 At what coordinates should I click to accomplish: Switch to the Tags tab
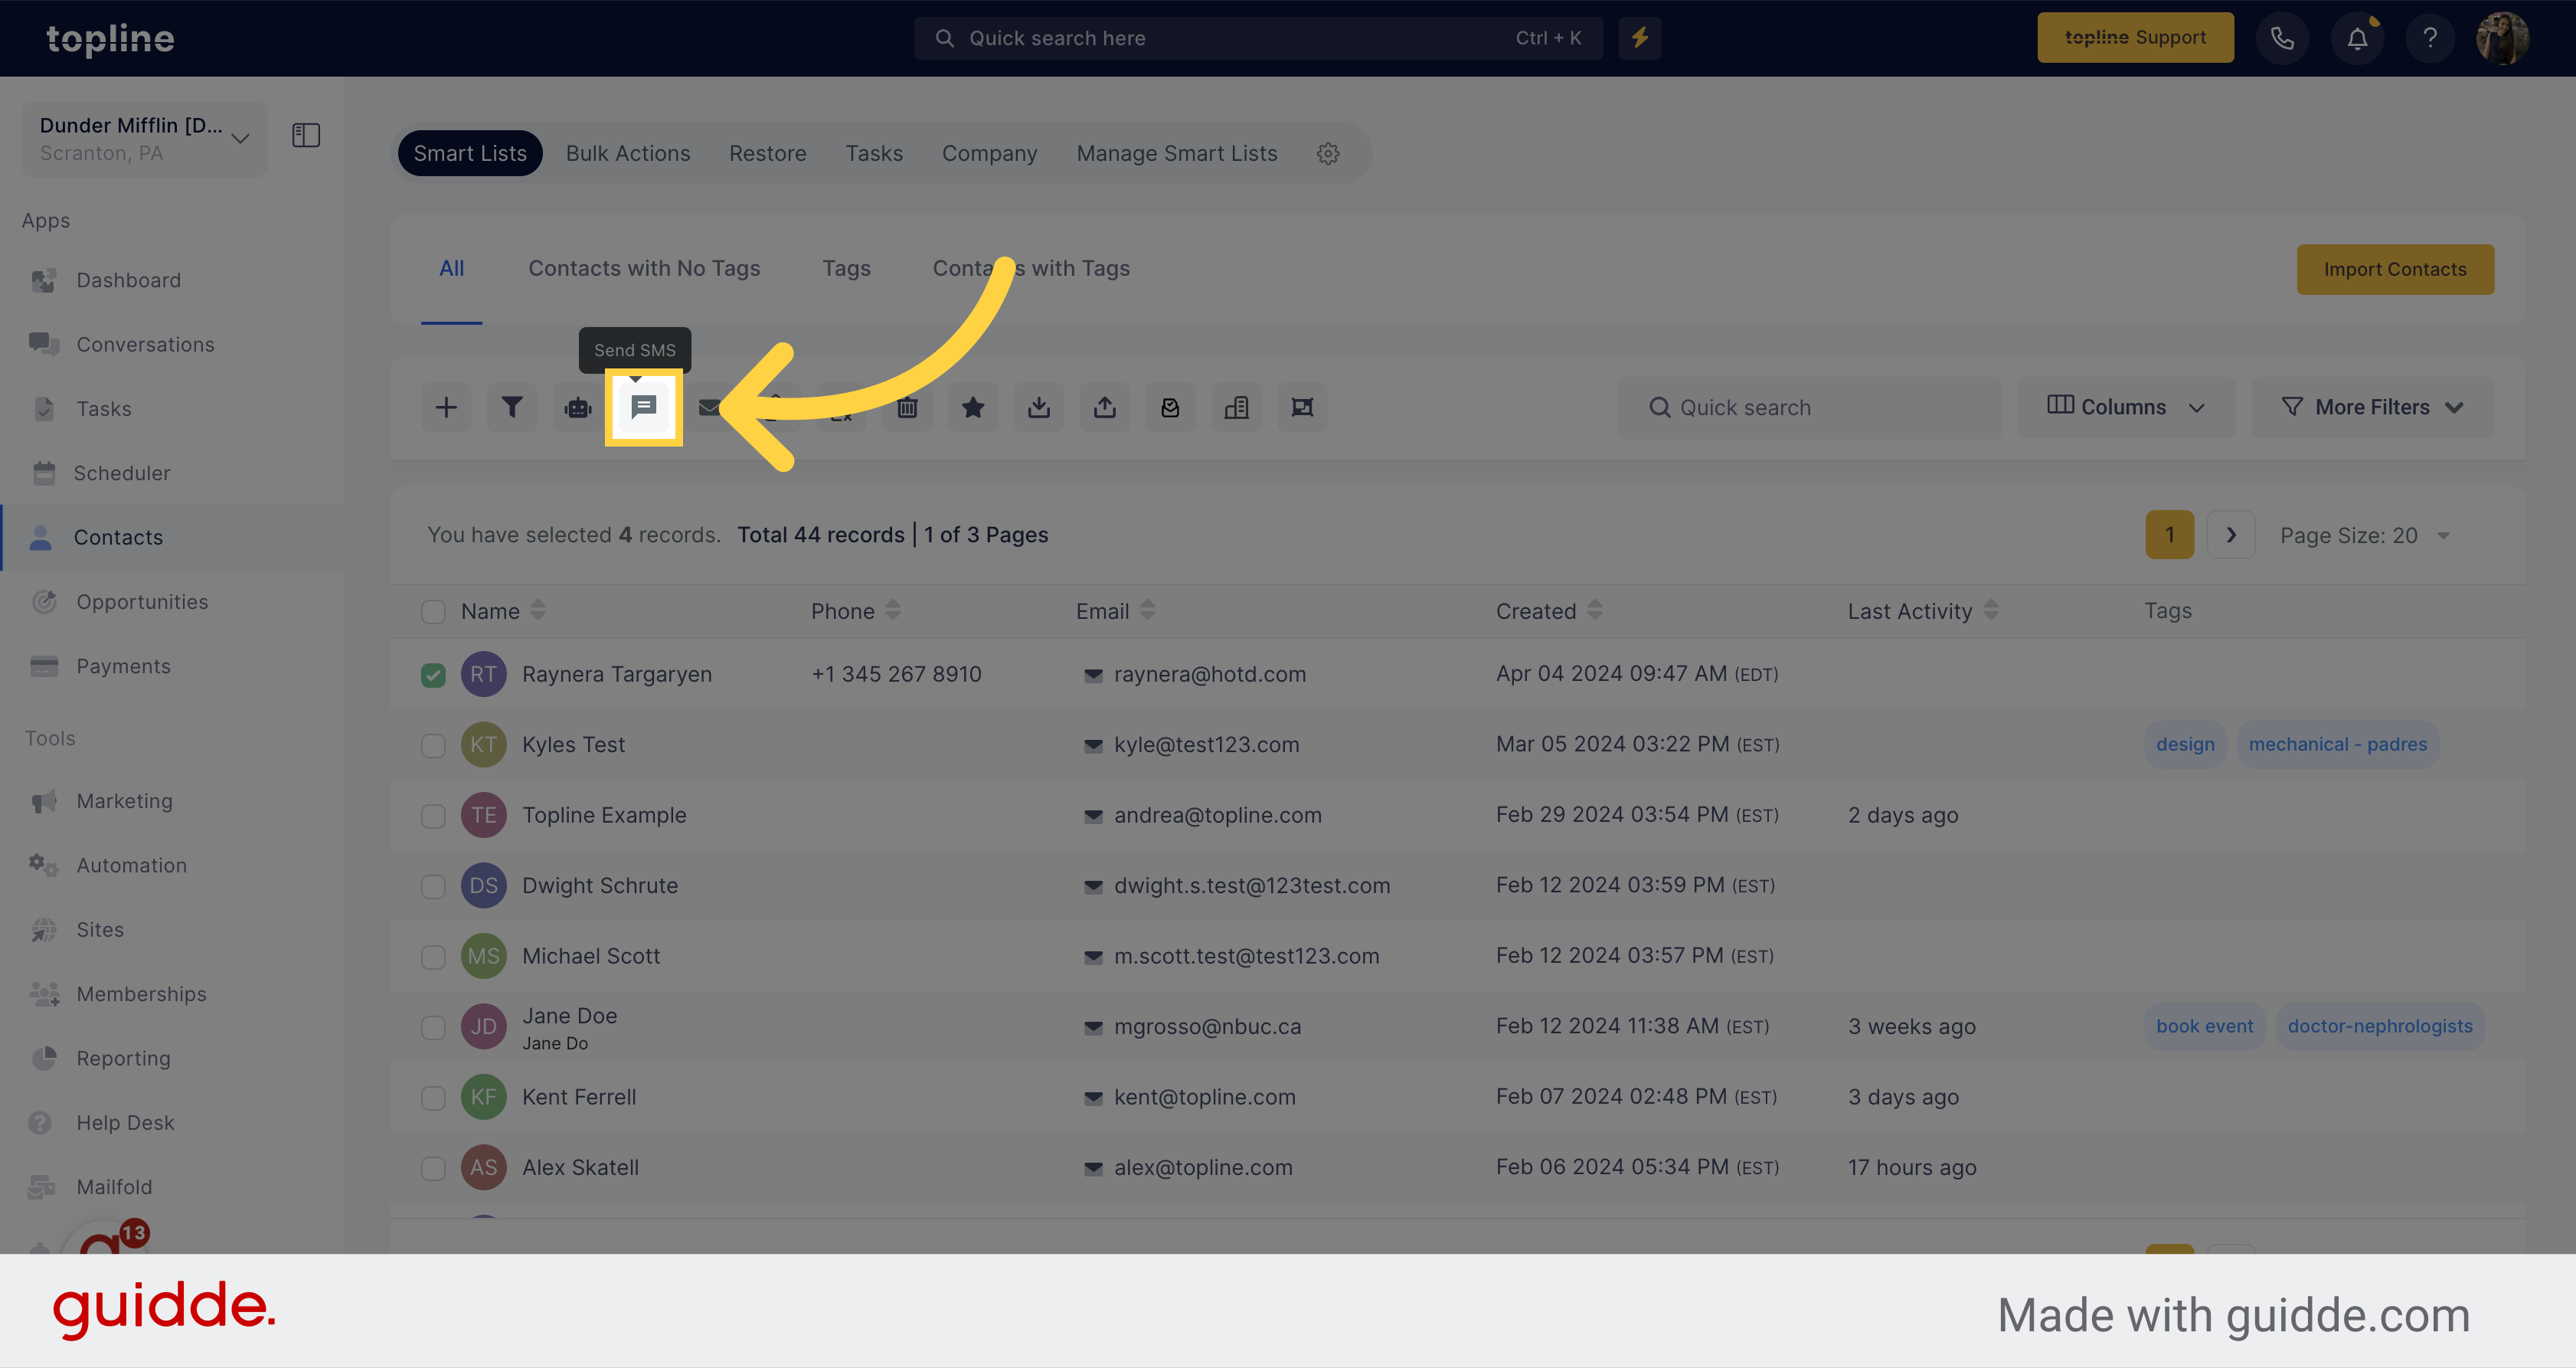845,267
